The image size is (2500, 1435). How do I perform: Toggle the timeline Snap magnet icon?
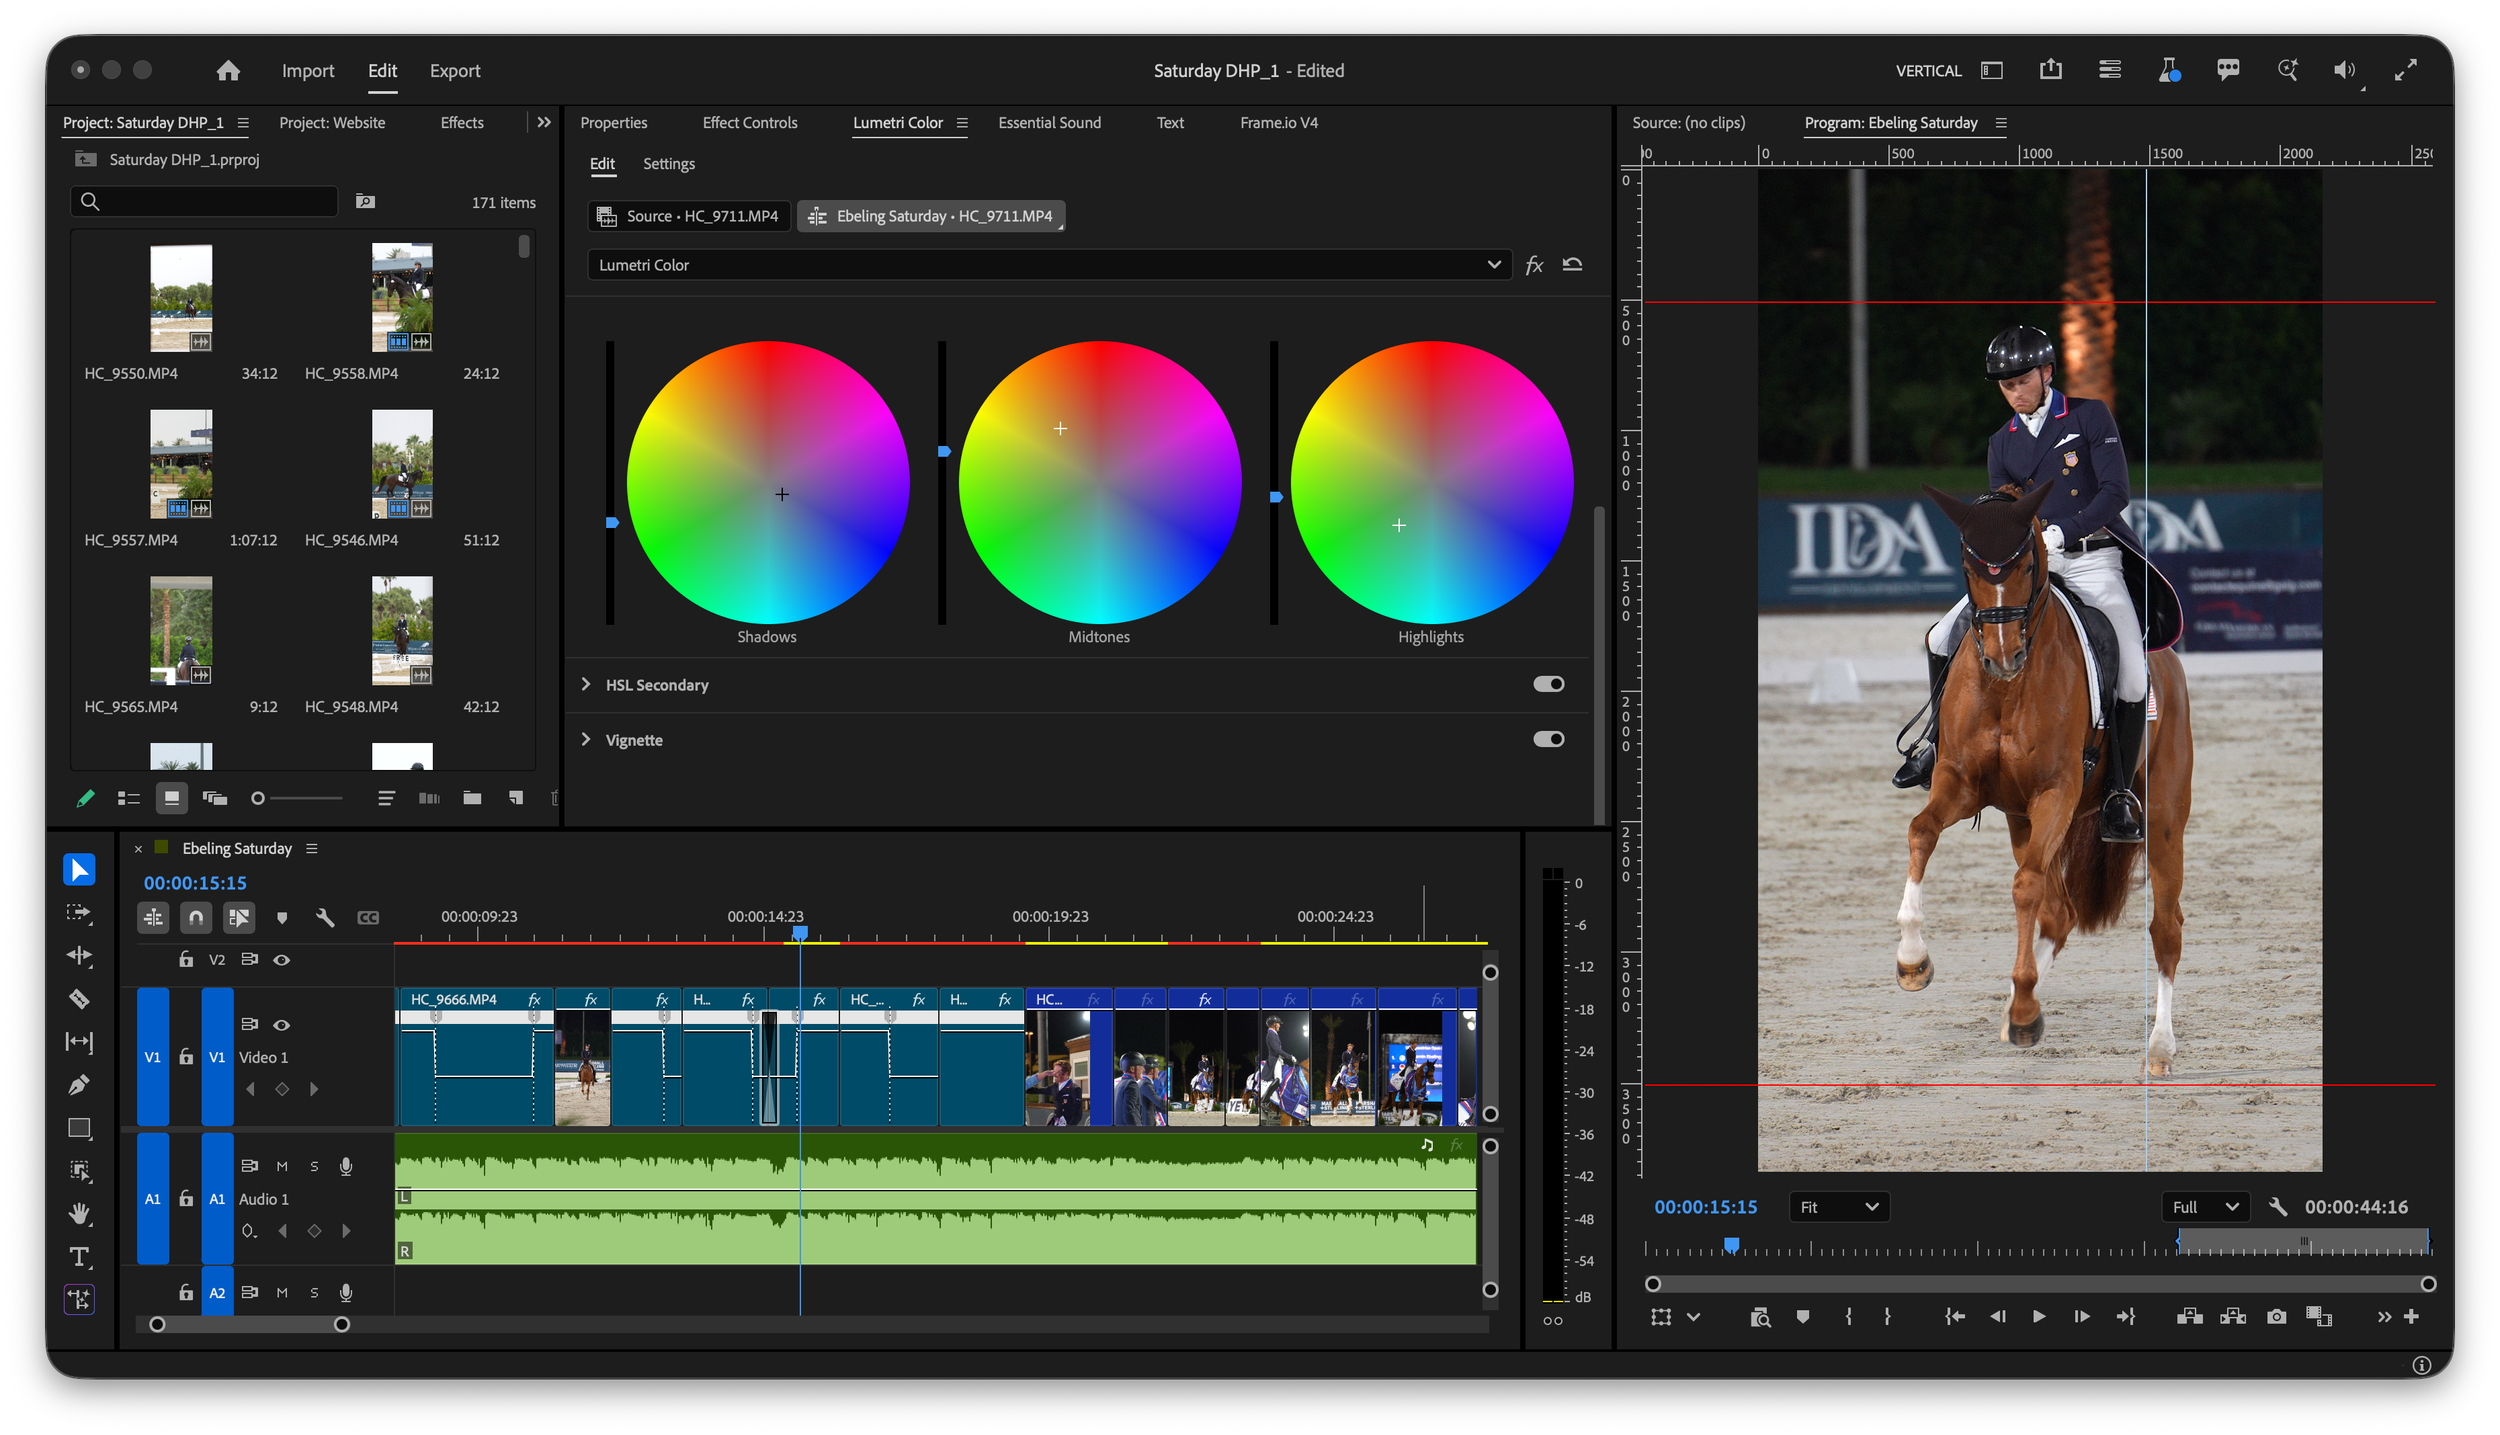(x=196, y=917)
